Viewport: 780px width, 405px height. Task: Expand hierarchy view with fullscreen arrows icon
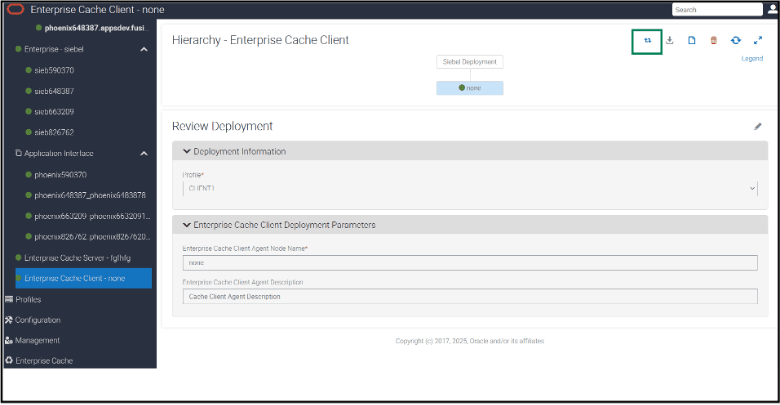(x=758, y=40)
